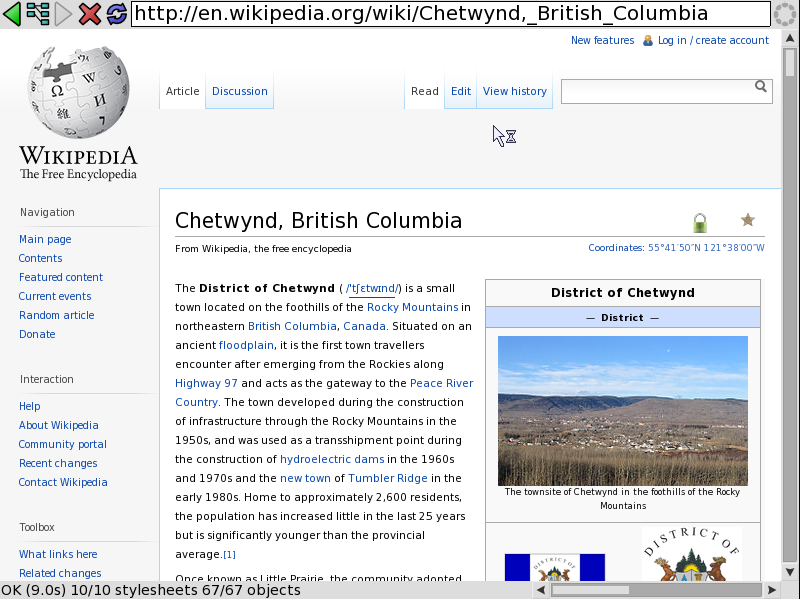Viewport: 800px width, 599px height.
Task: Open the hydroelectric dams link
Action: tap(332, 459)
